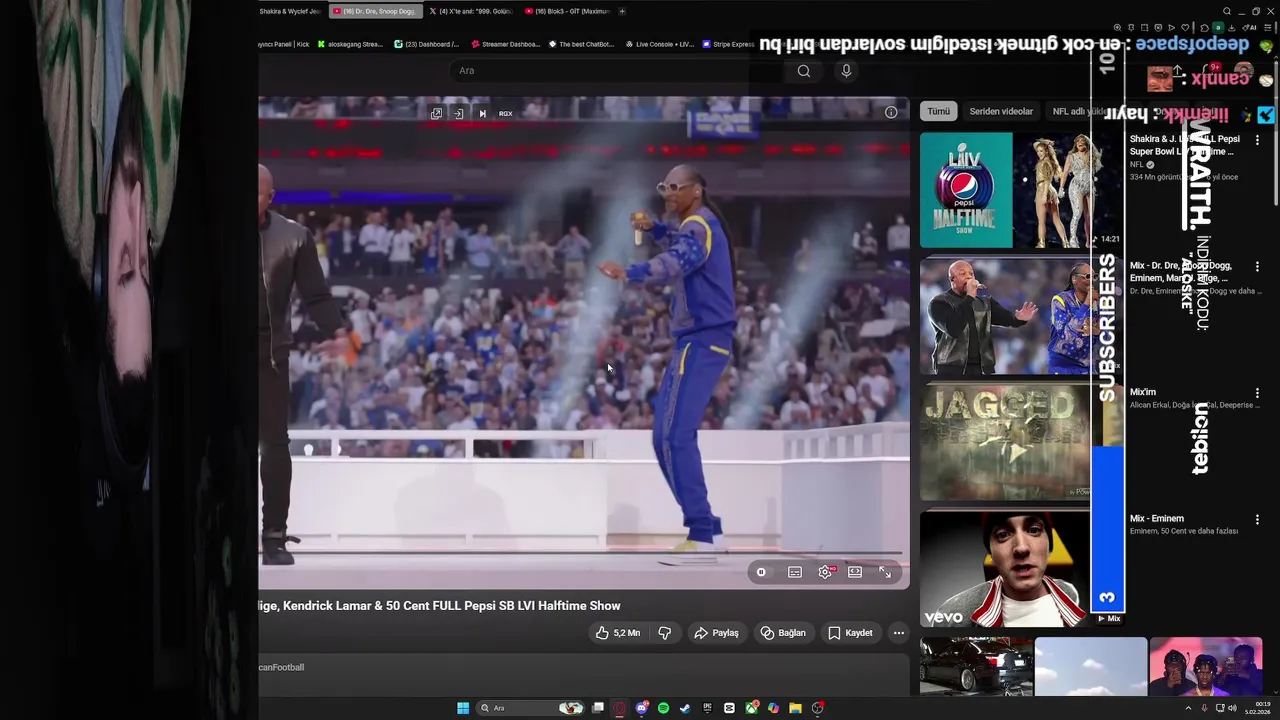Click the RGX label on the video overlay
The image size is (1280, 720).
tap(506, 114)
